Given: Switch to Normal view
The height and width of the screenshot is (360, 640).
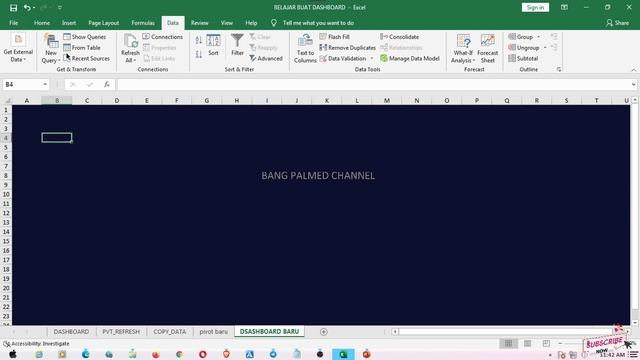Looking at the screenshot, I should (x=508, y=344).
